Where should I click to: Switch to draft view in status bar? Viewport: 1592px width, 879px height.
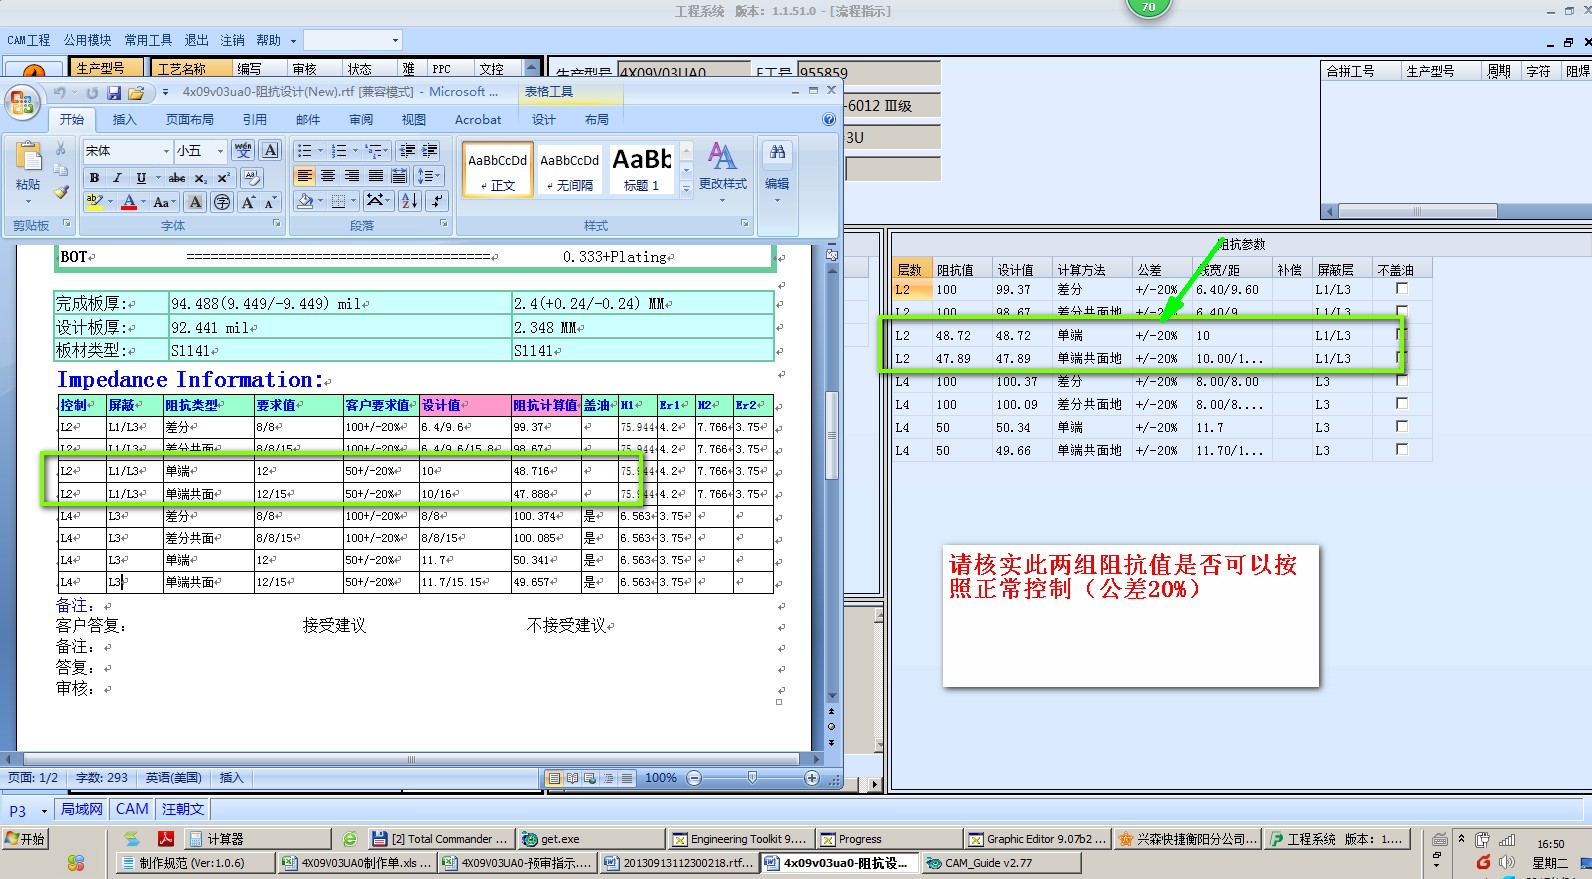click(627, 777)
